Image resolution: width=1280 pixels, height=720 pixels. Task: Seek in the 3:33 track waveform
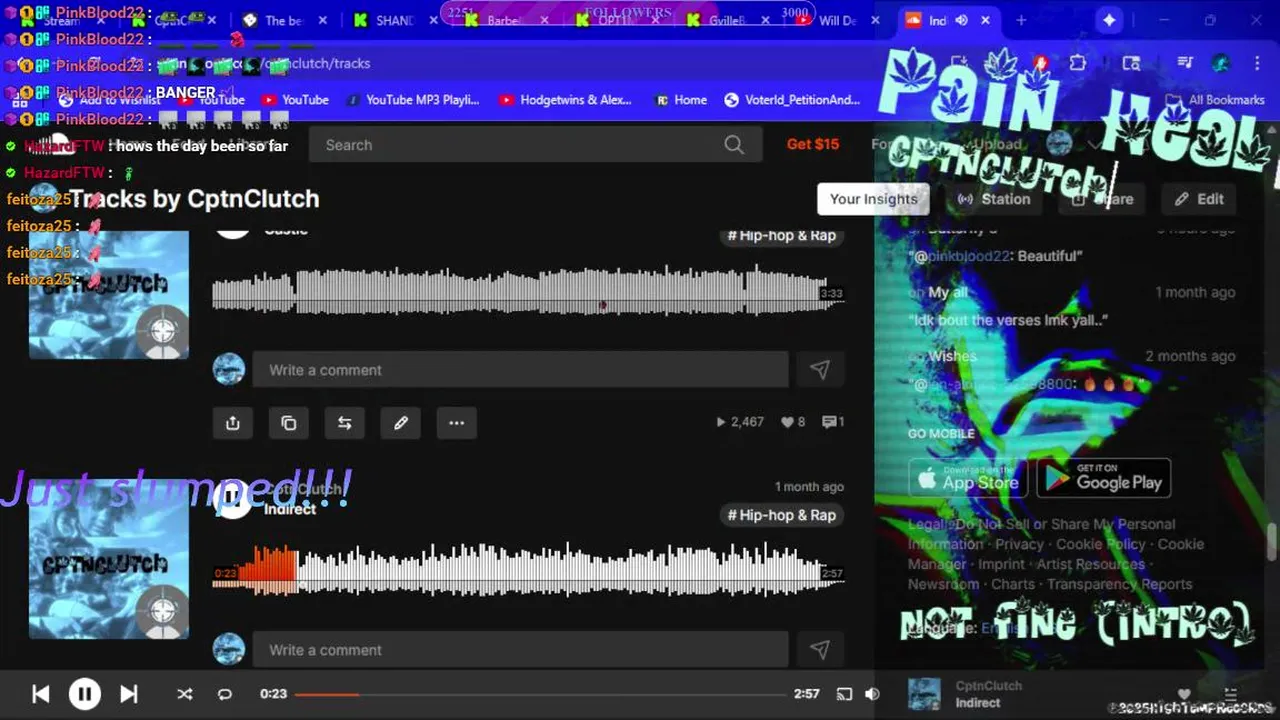point(527,291)
